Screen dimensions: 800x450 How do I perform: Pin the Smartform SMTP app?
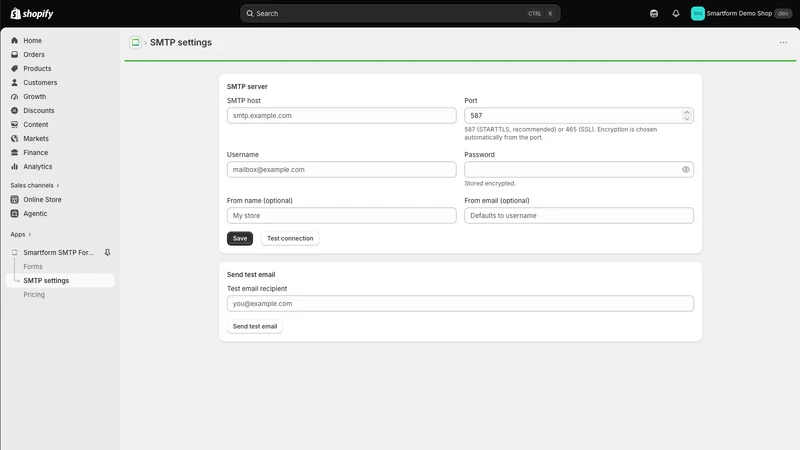point(107,253)
